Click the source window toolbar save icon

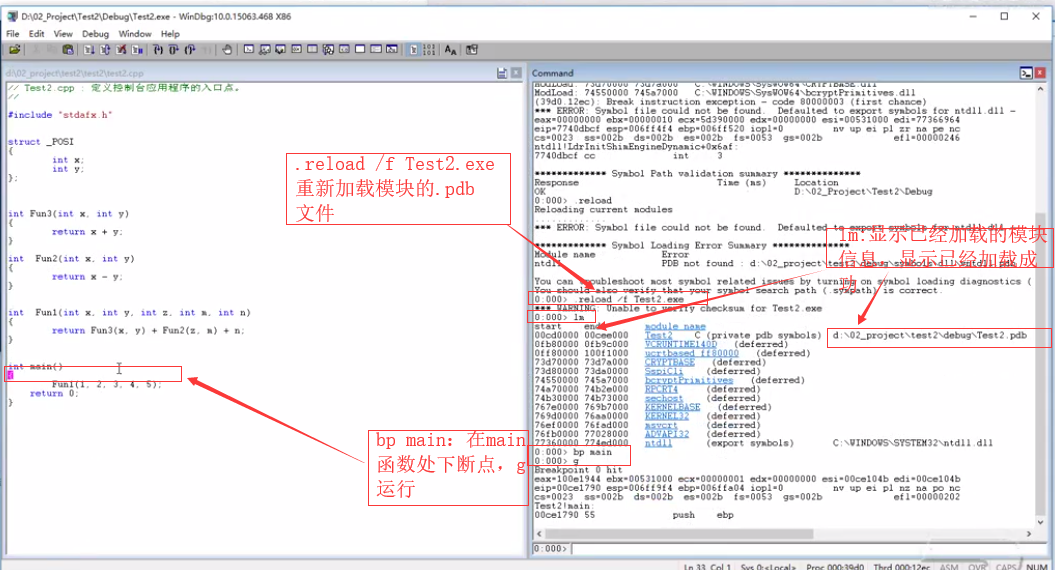tap(502, 73)
